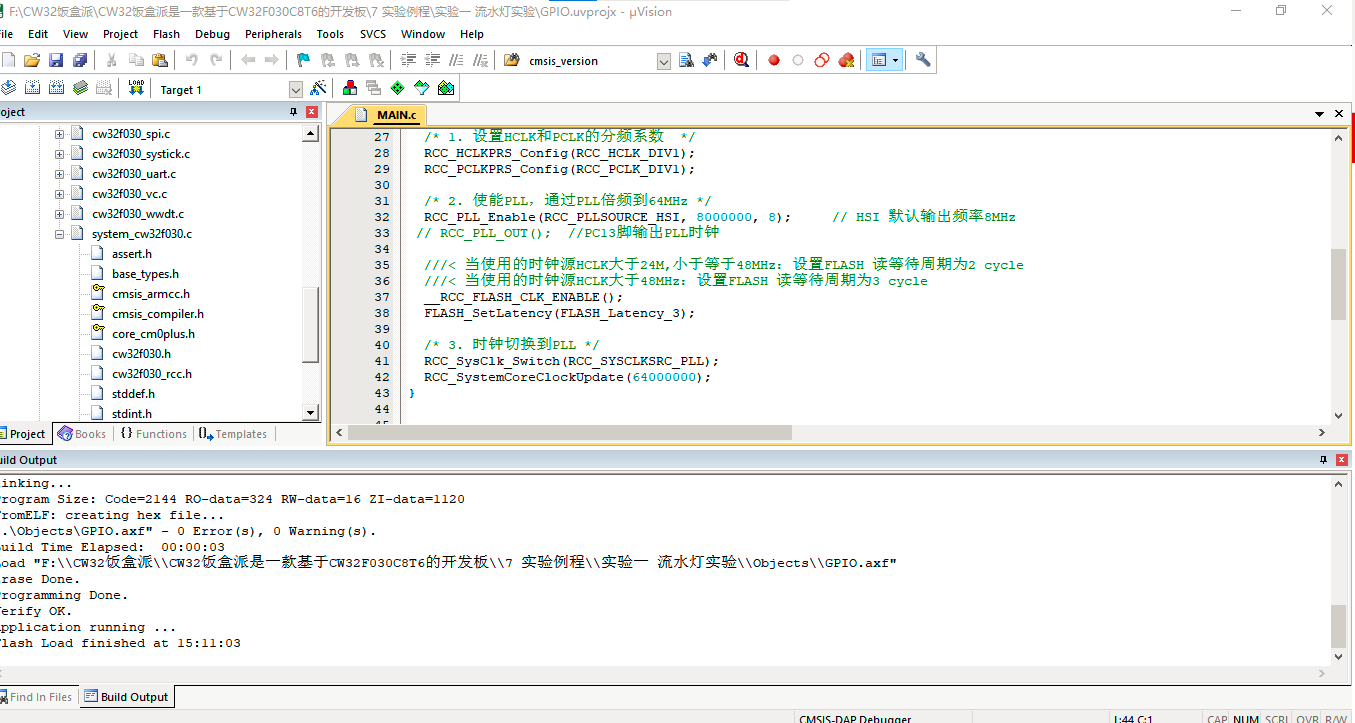
Task: Click the Open file folder icon
Action: 32,60
